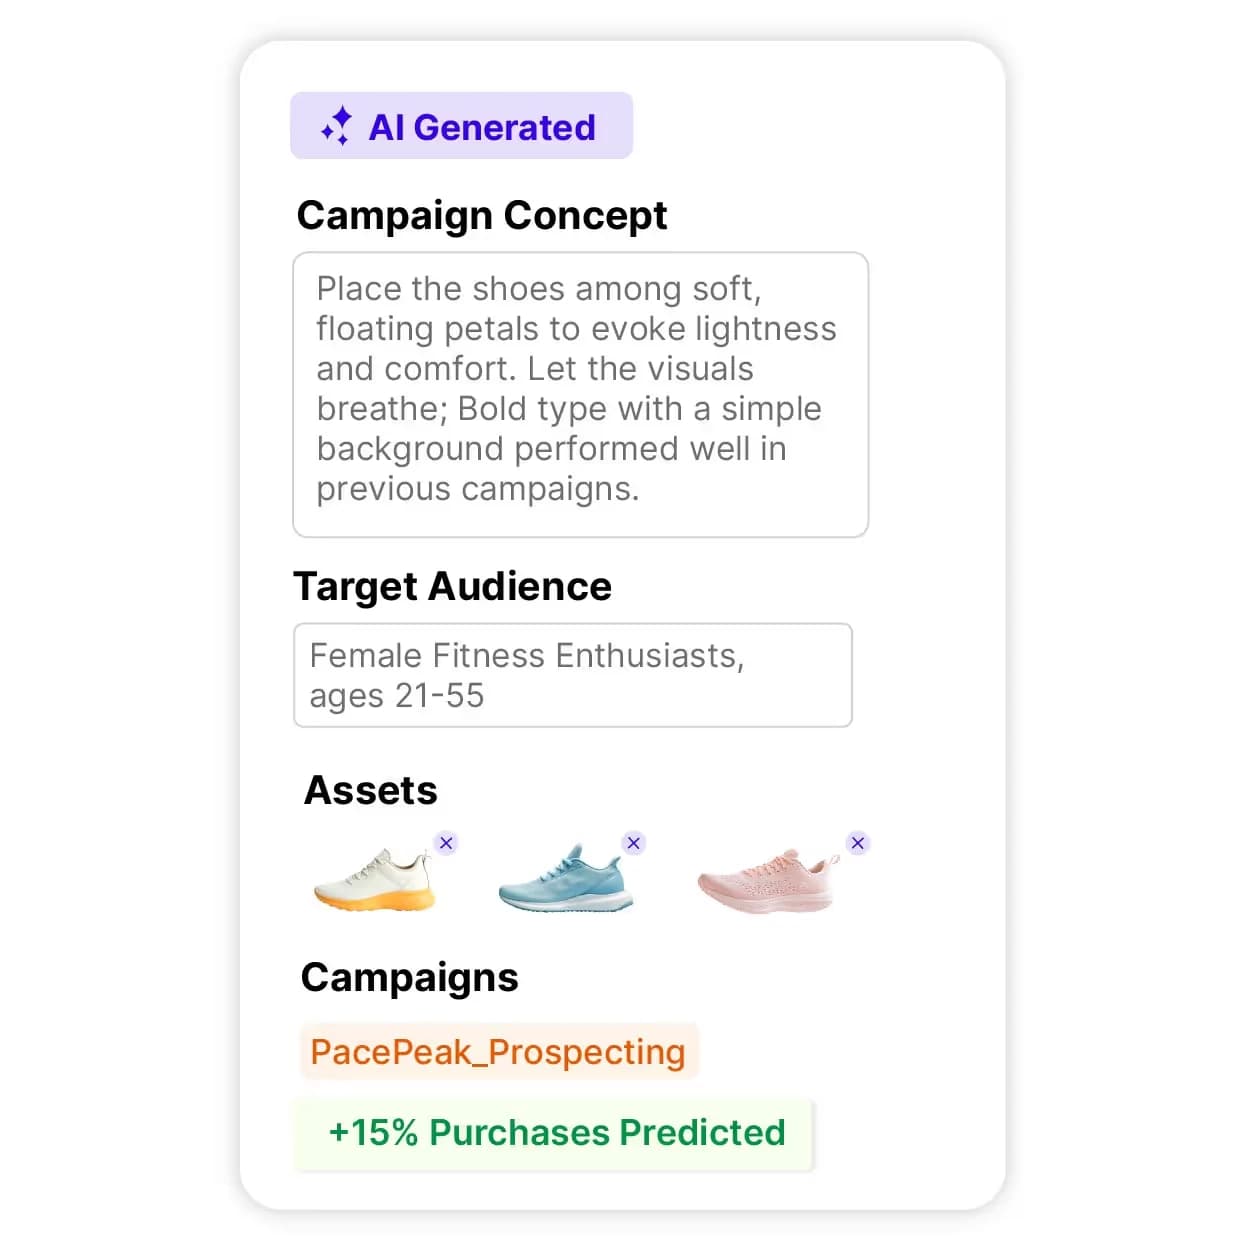The height and width of the screenshot is (1250, 1250).
Task: Click the Campaign Concept heading
Action: click(481, 216)
